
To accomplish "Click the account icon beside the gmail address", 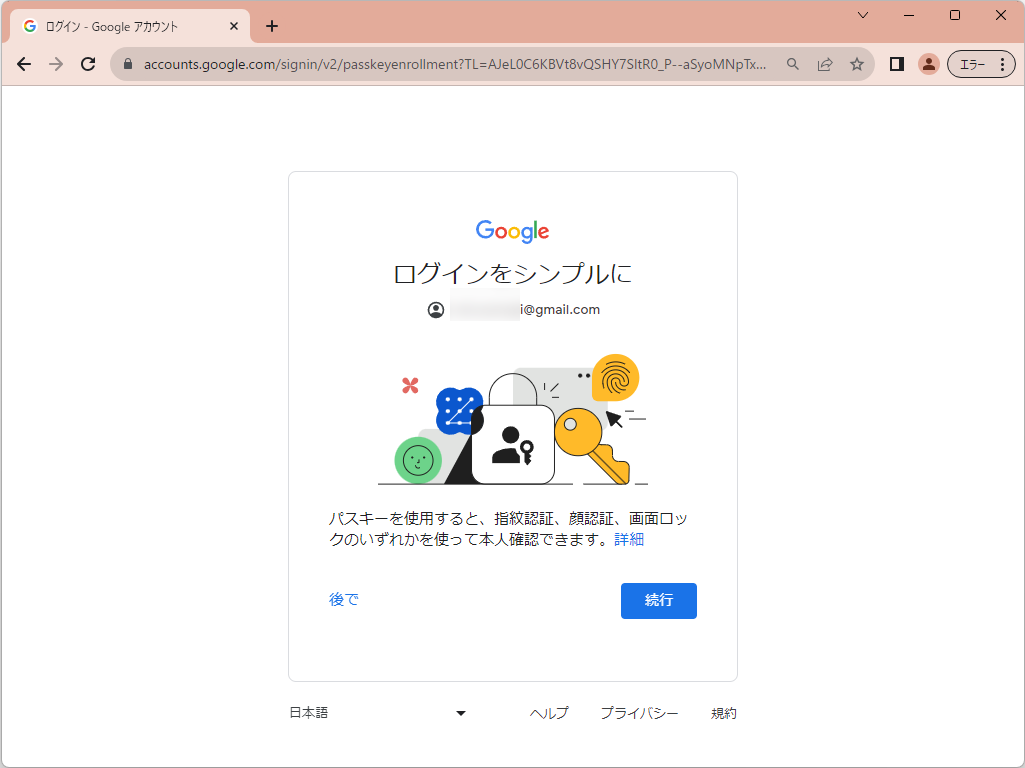I will pos(434,310).
